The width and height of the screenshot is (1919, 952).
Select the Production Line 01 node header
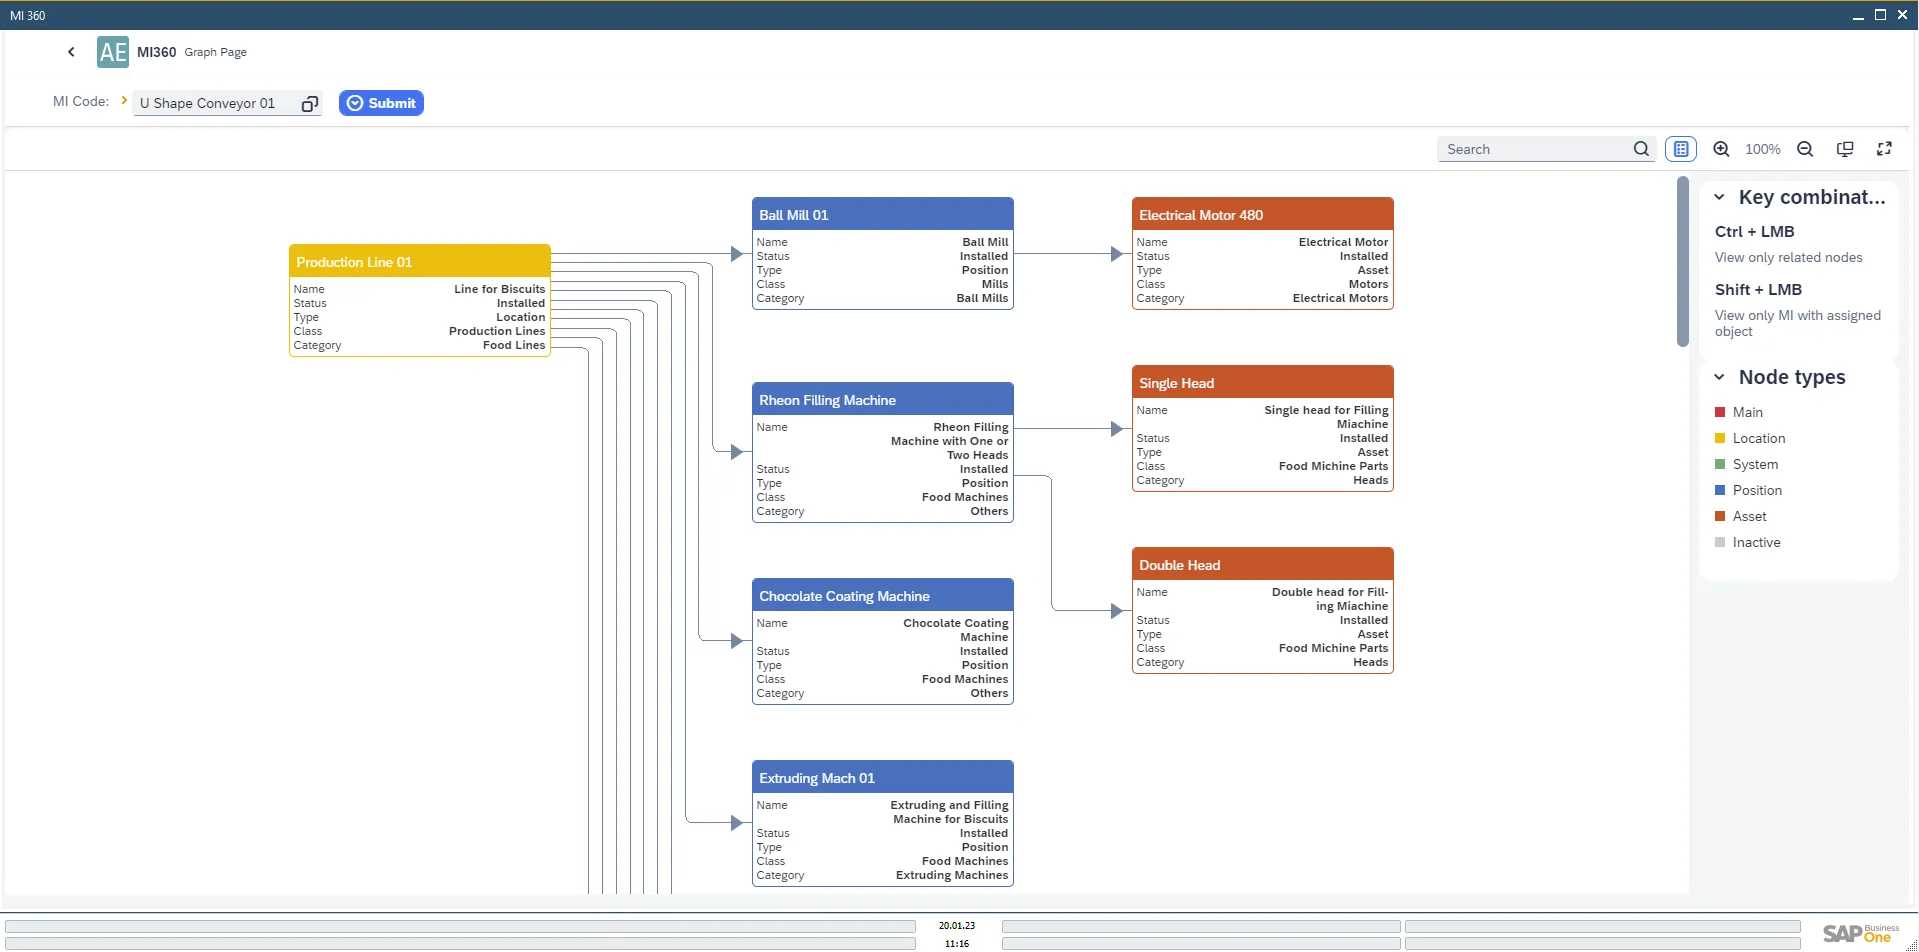click(419, 262)
